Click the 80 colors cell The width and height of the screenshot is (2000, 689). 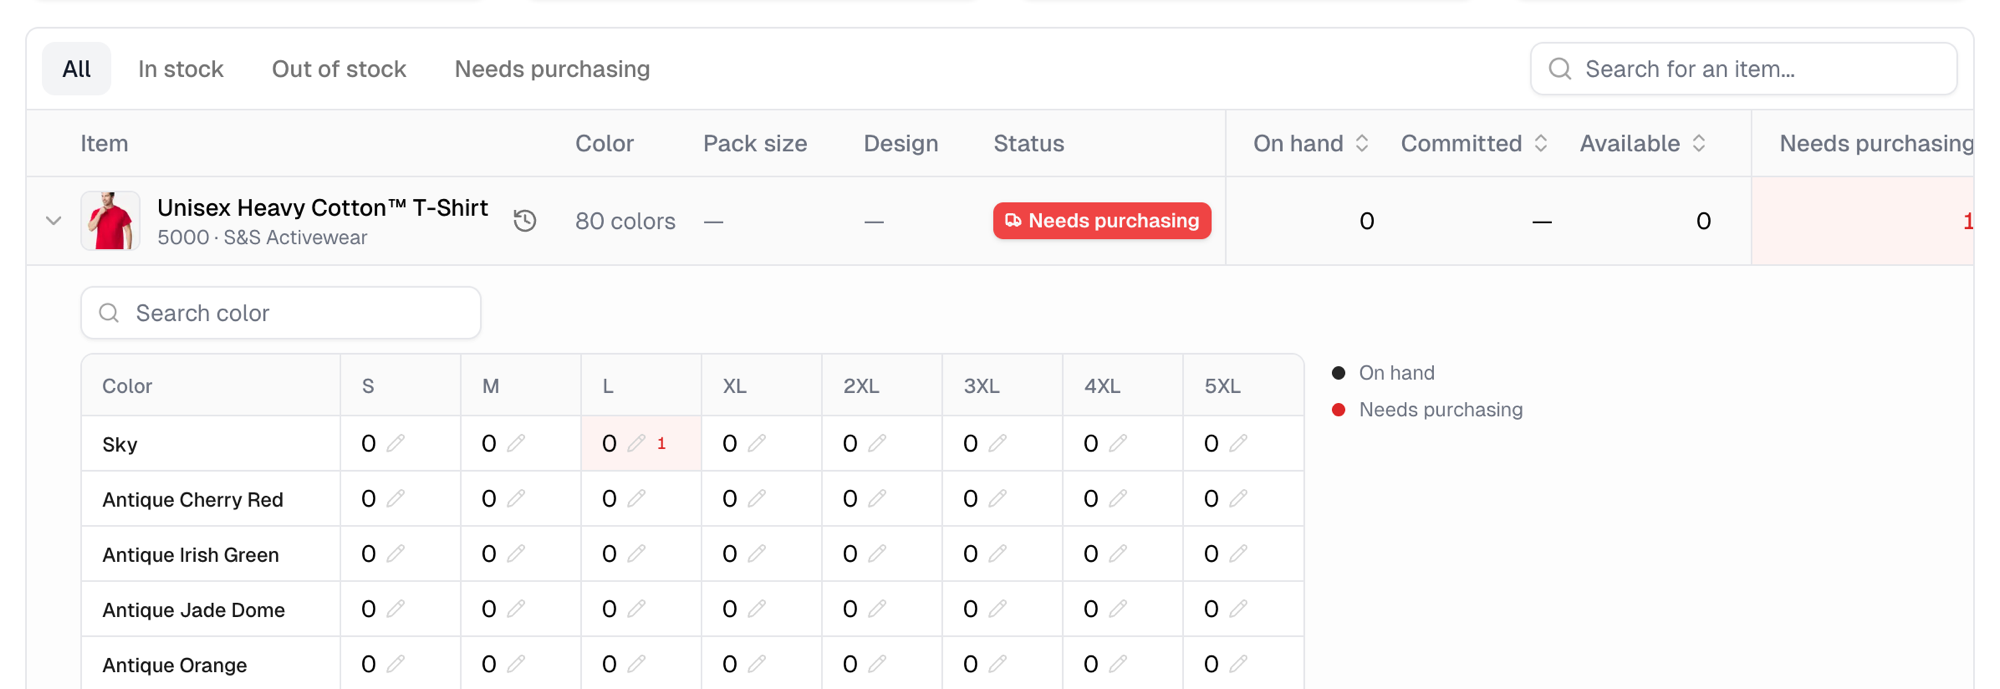pyautogui.click(x=625, y=221)
